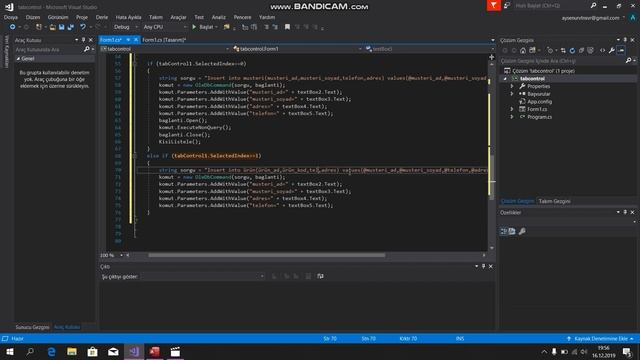Click the Collapse All icon in Çözüm Gezgini
640x360 pixels.
coord(581,51)
